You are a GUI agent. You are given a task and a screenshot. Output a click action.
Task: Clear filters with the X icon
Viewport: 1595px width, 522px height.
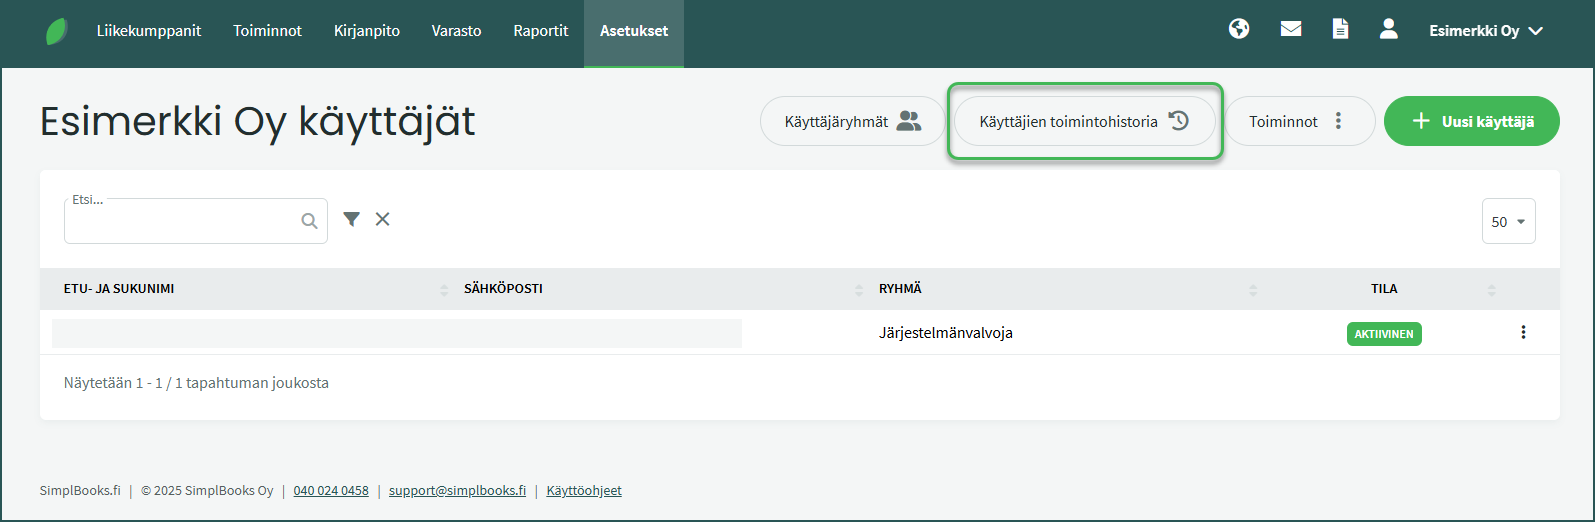coord(382,219)
